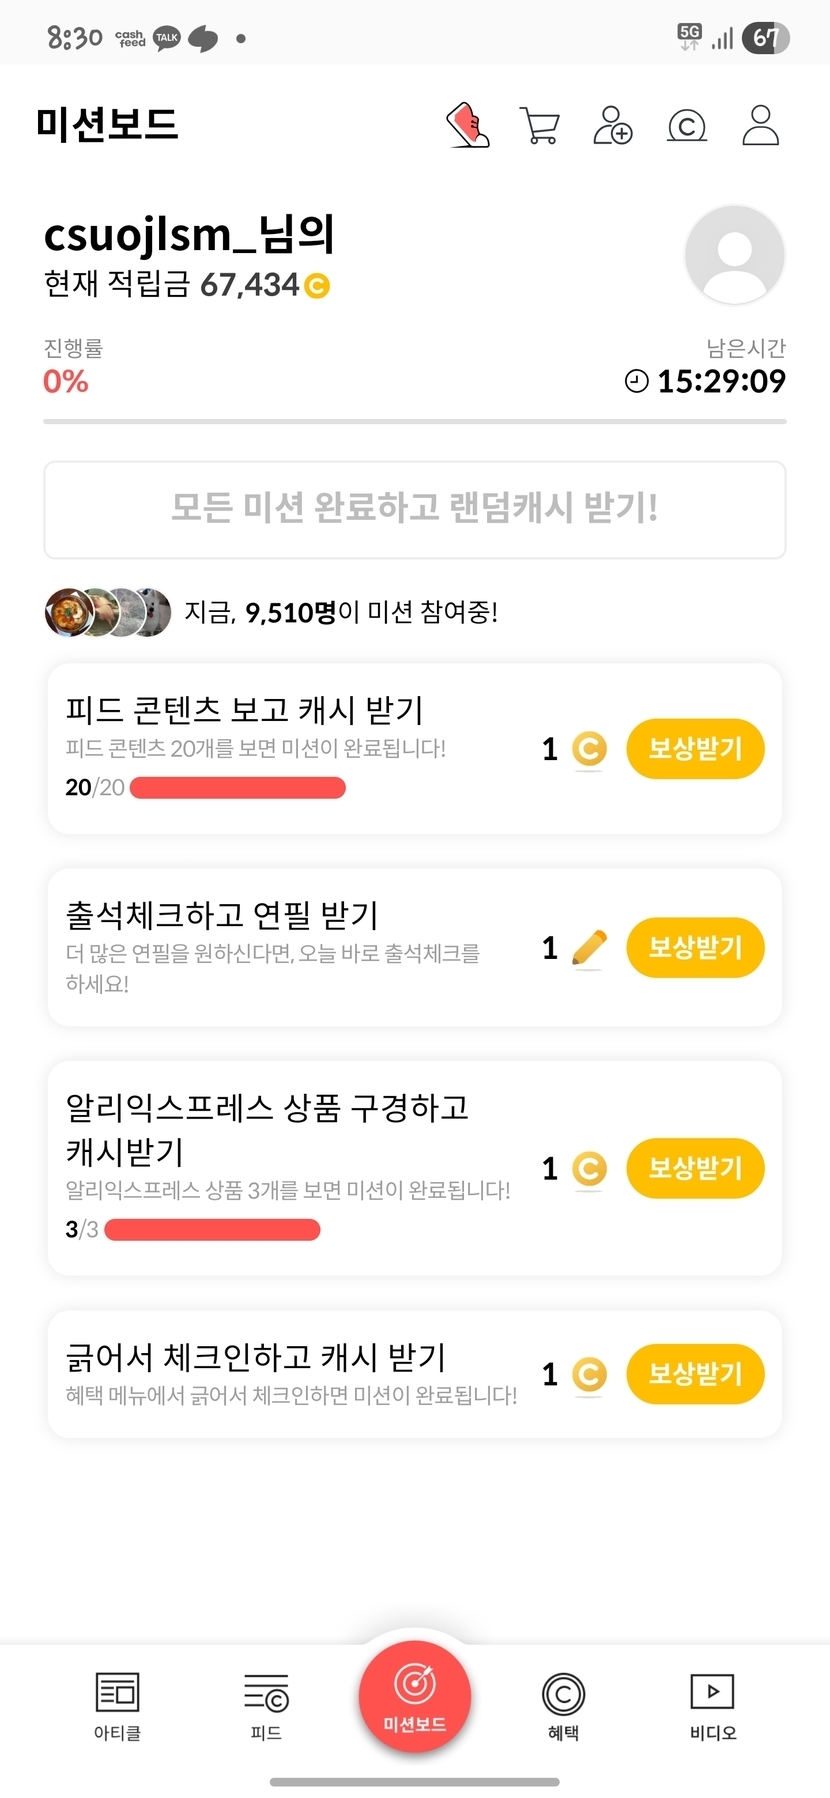Claim reward for 긁어서 체크인 mission
The image size is (830, 1798).
(695, 1373)
